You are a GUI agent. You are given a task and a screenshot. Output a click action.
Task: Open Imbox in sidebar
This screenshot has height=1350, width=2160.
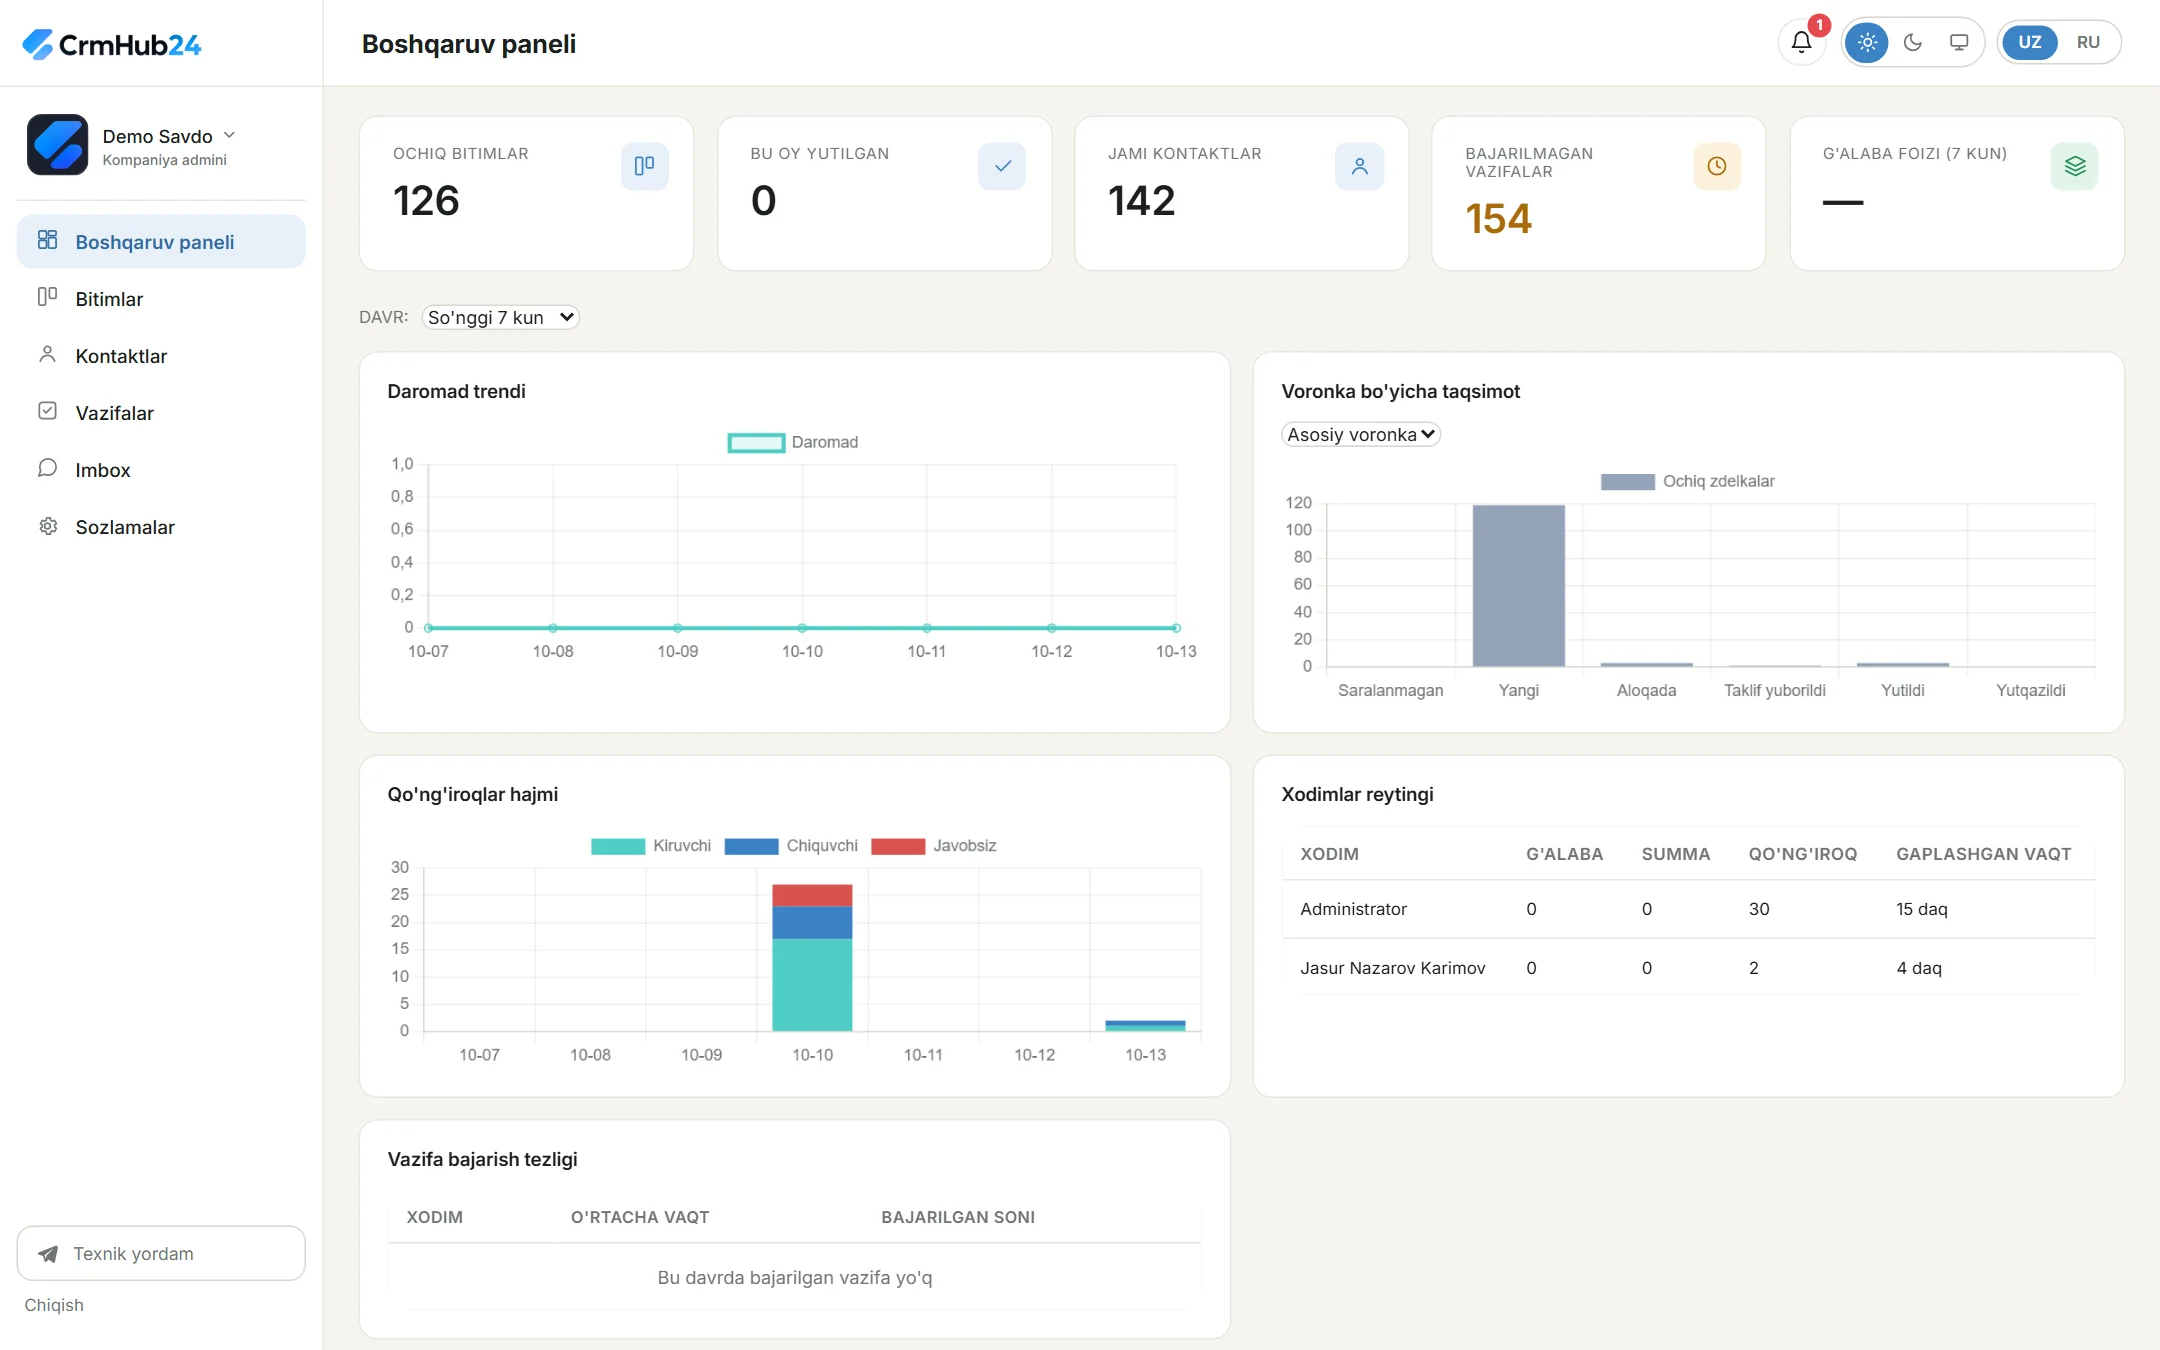pyautogui.click(x=161, y=469)
